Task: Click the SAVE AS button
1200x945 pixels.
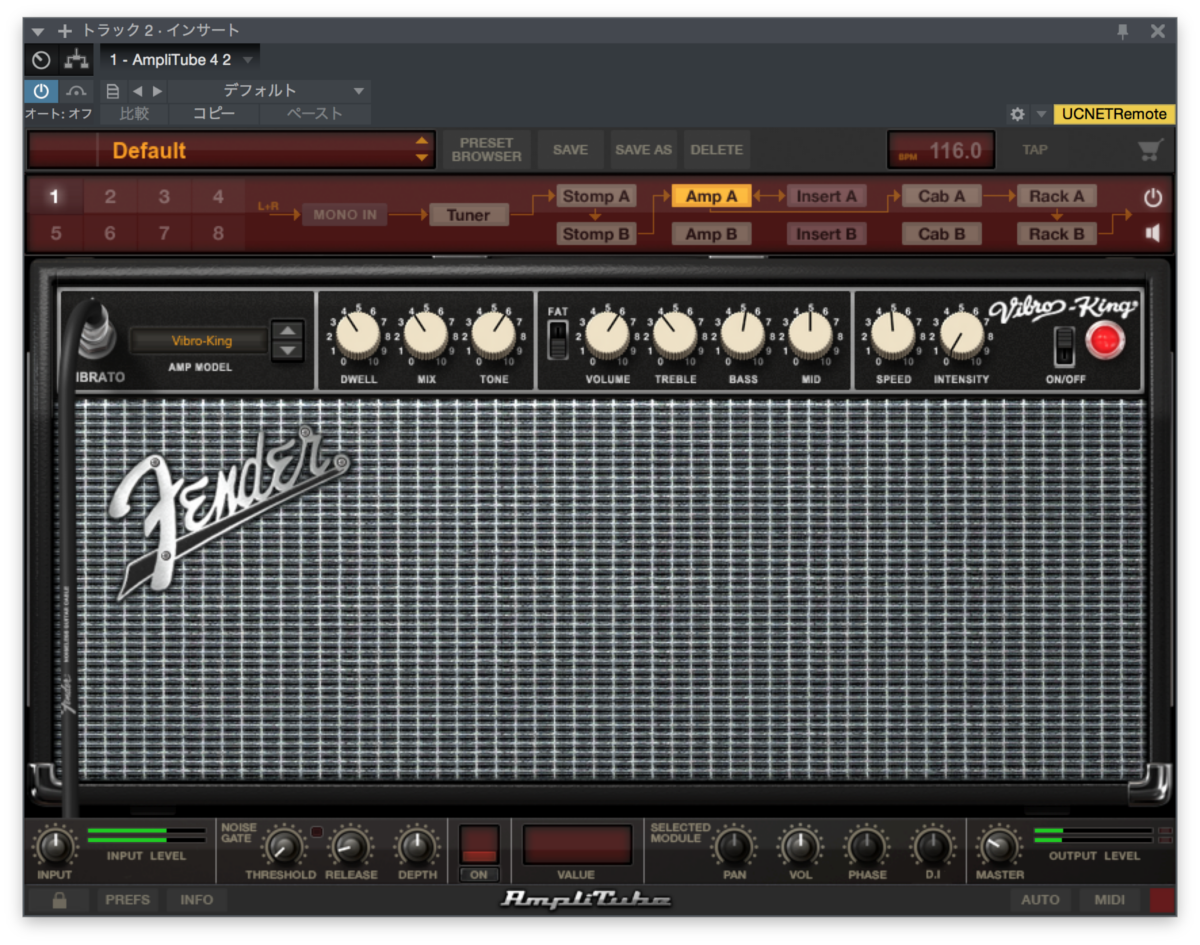Action: [x=644, y=150]
